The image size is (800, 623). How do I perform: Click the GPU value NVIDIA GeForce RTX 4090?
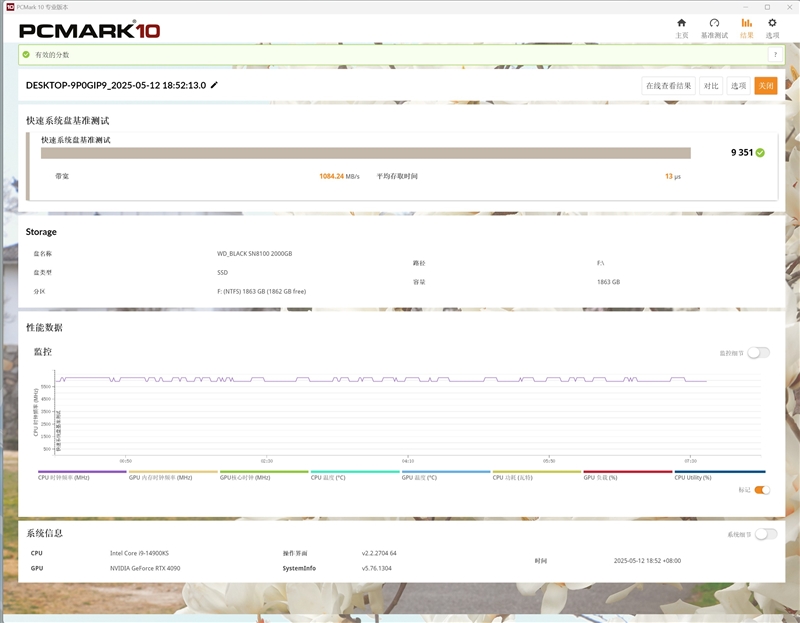(x=145, y=568)
